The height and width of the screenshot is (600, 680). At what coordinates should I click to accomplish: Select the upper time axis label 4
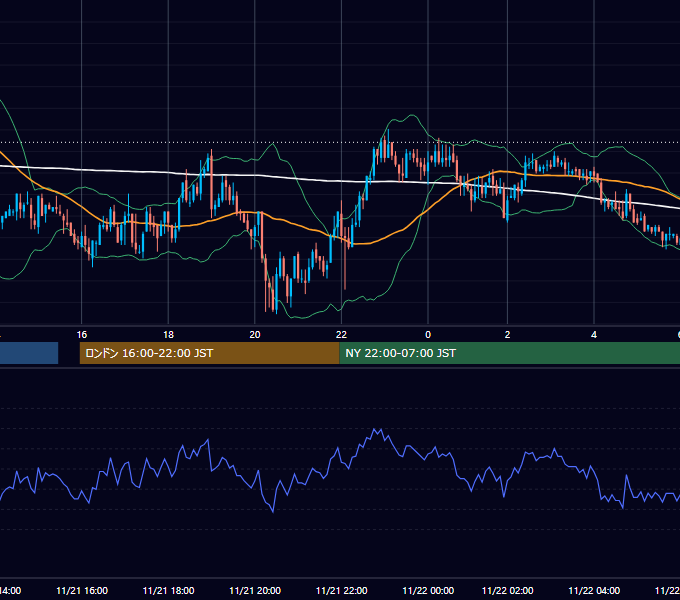(594, 335)
